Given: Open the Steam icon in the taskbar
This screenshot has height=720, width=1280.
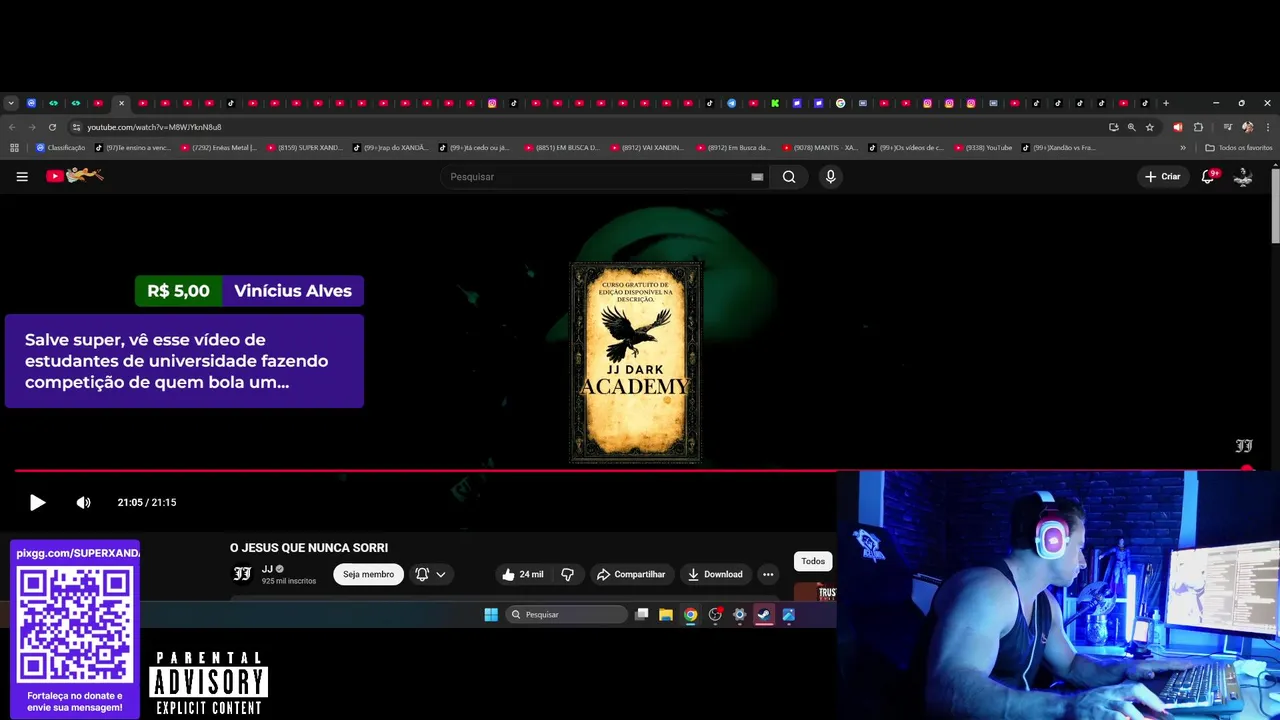Looking at the screenshot, I should [764, 615].
